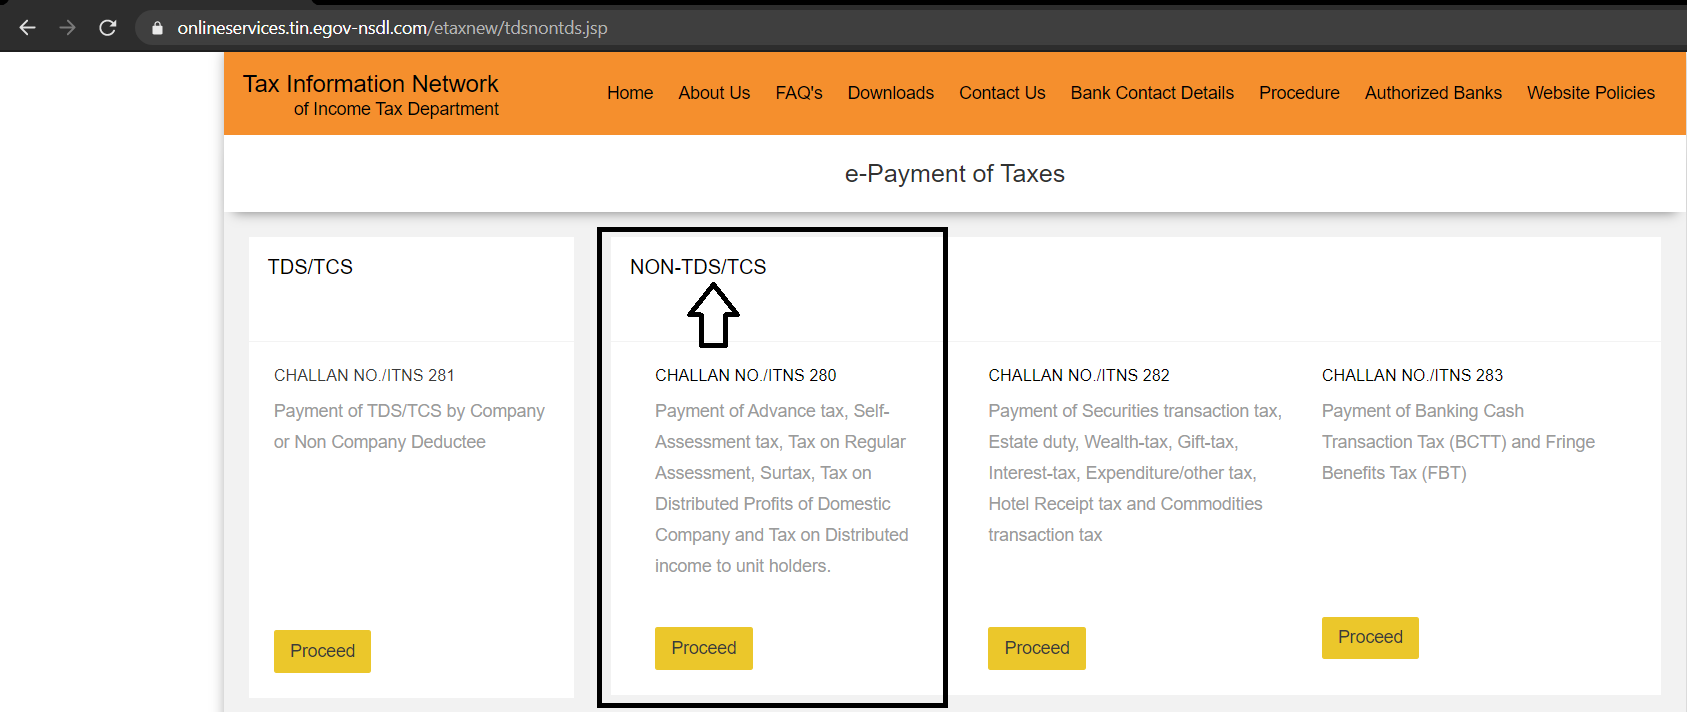Go back using browser back arrow

tap(28, 28)
